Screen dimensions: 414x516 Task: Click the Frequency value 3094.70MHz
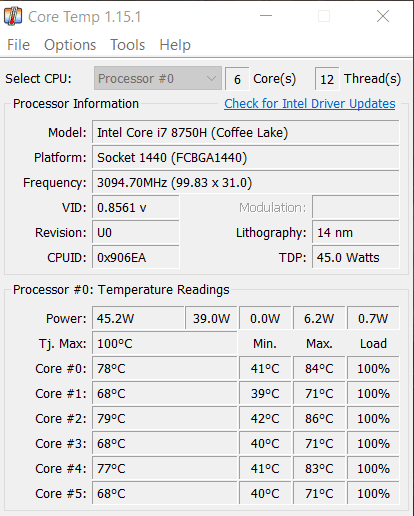246,183
